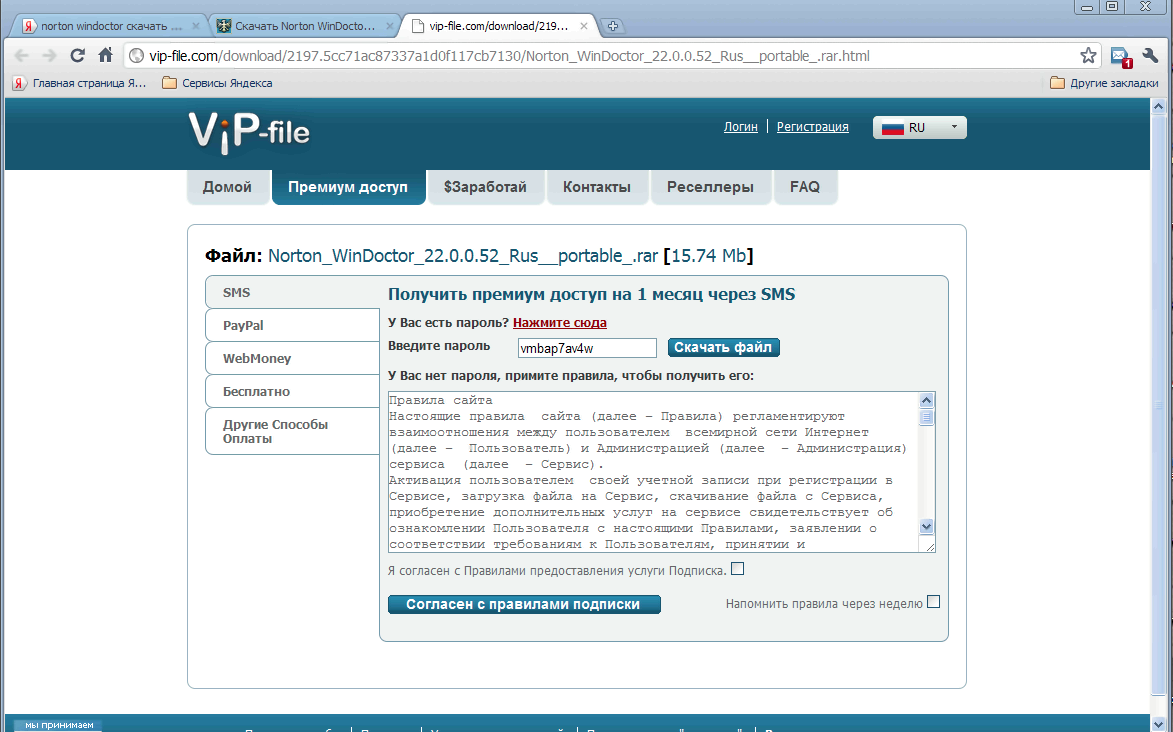Viewport: 1173px width, 732px height.
Task: Open the $Заработай menu tab
Action: tap(485, 187)
